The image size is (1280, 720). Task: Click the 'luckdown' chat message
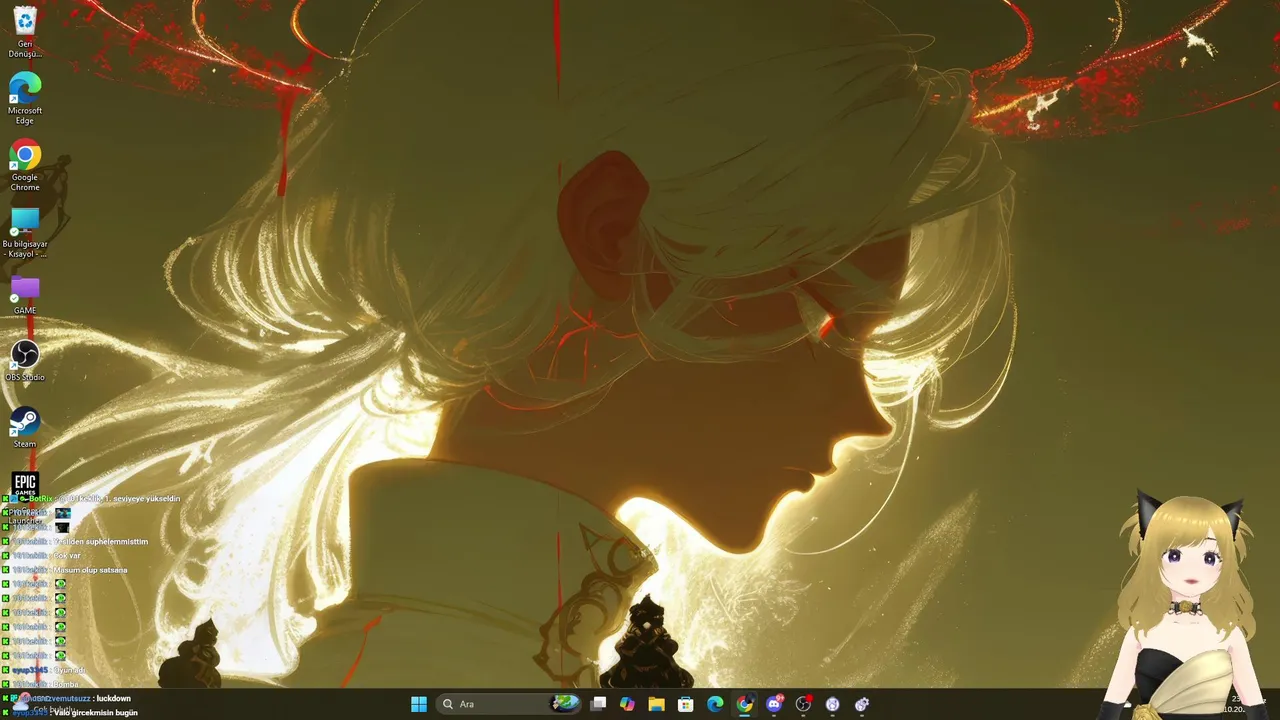[x=113, y=698]
